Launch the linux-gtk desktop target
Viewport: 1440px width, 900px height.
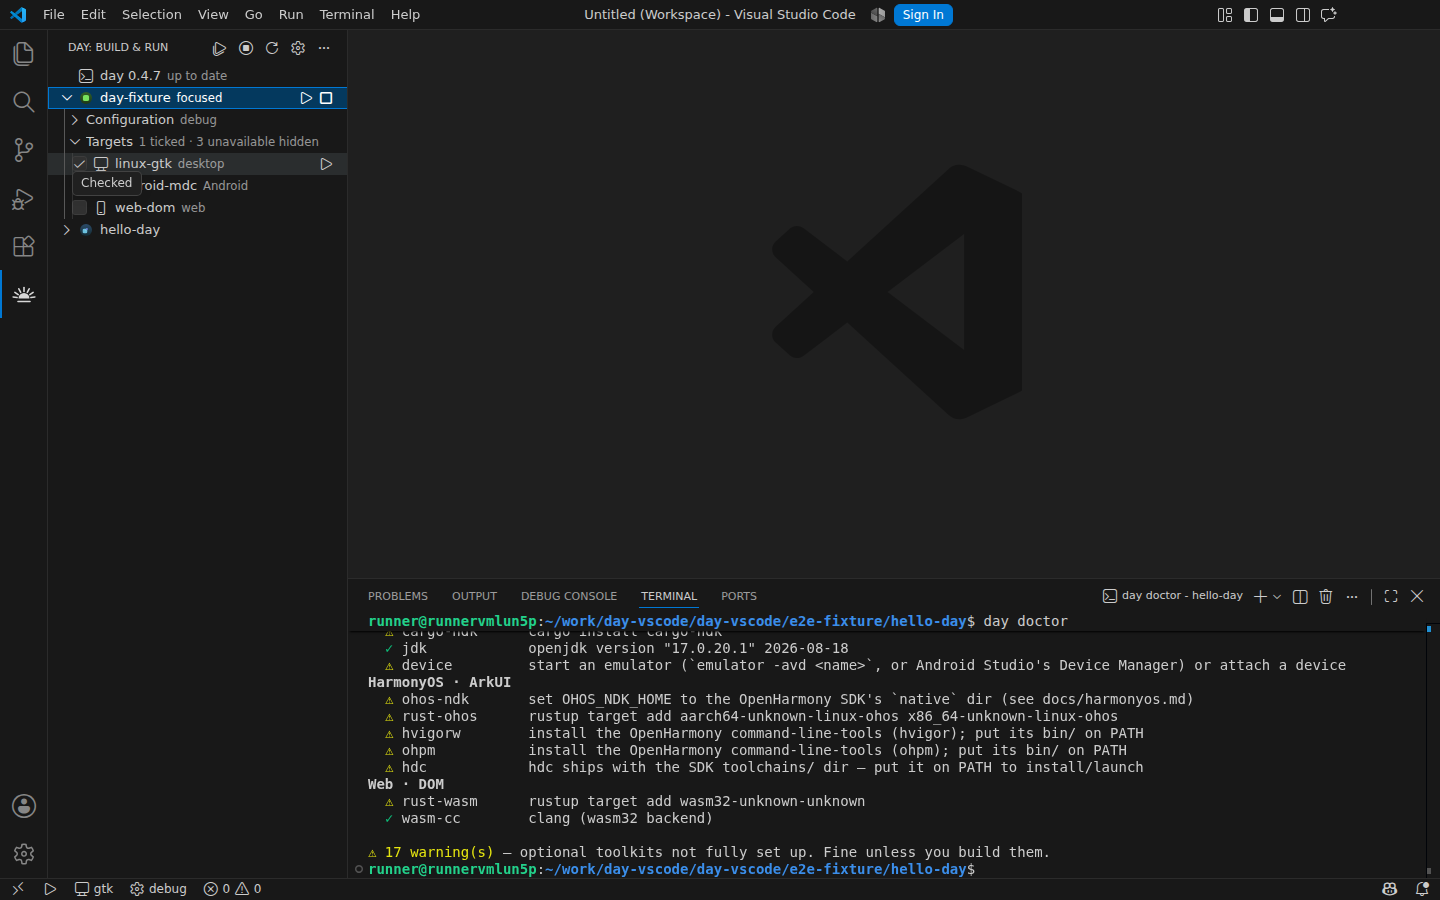point(326,164)
